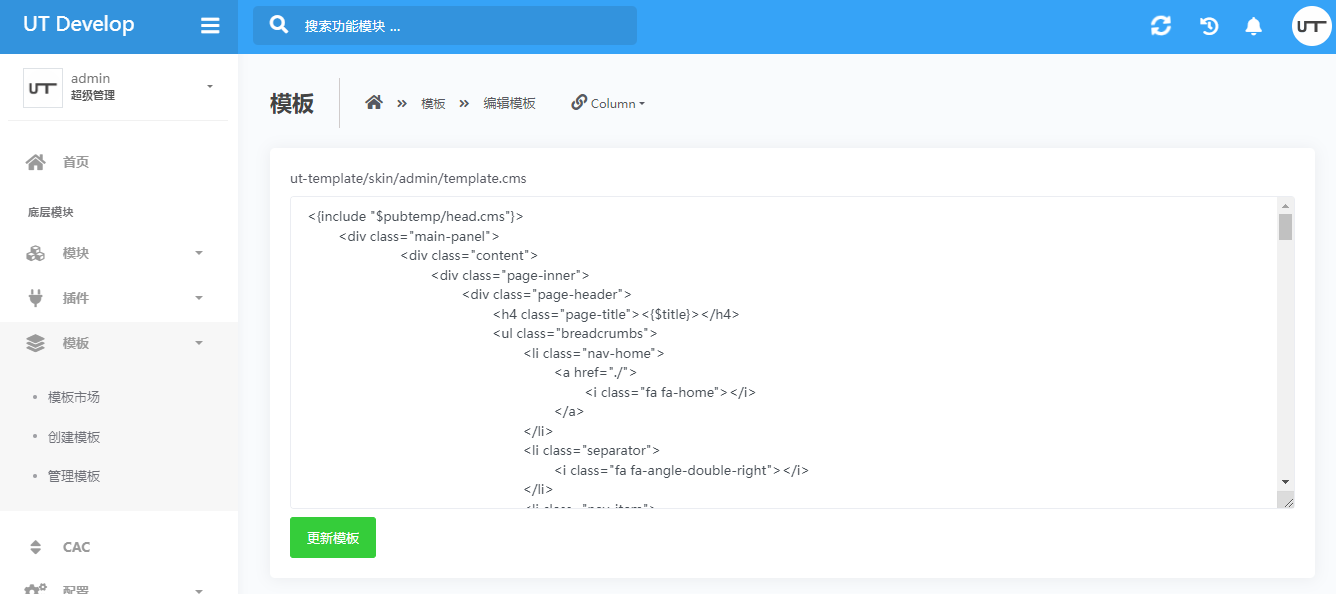Click the UT profile avatar in the top bar
This screenshot has width=1336, height=594.
click(1311, 26)
